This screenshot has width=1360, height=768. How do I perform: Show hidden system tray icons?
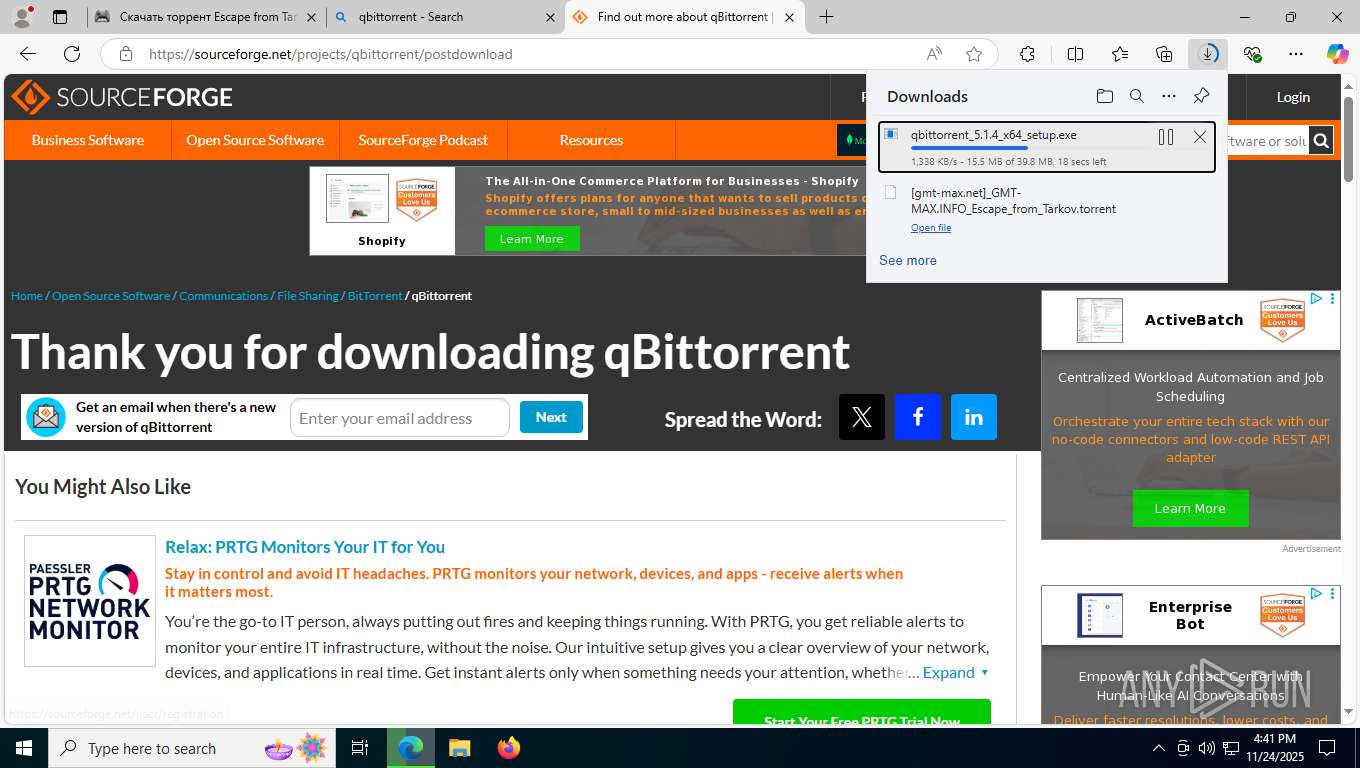(x=1159, y=748)
